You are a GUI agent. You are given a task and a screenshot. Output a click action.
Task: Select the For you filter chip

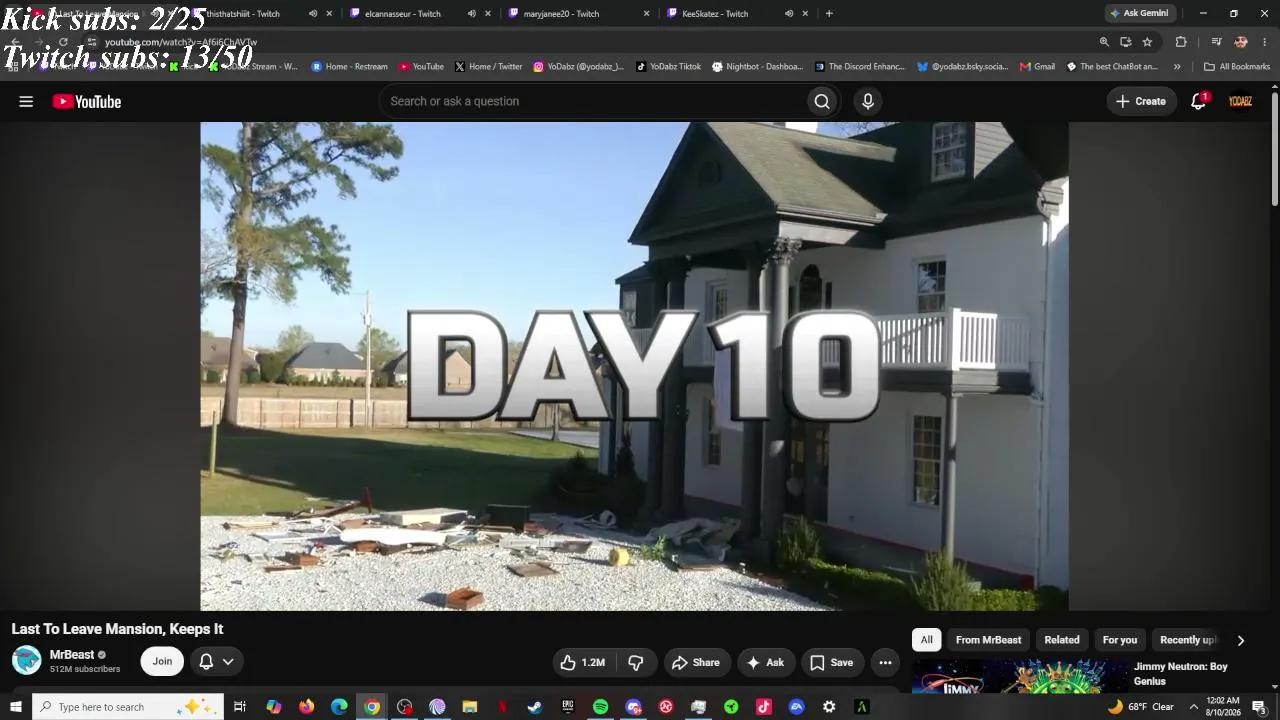tap(1120, 640)
